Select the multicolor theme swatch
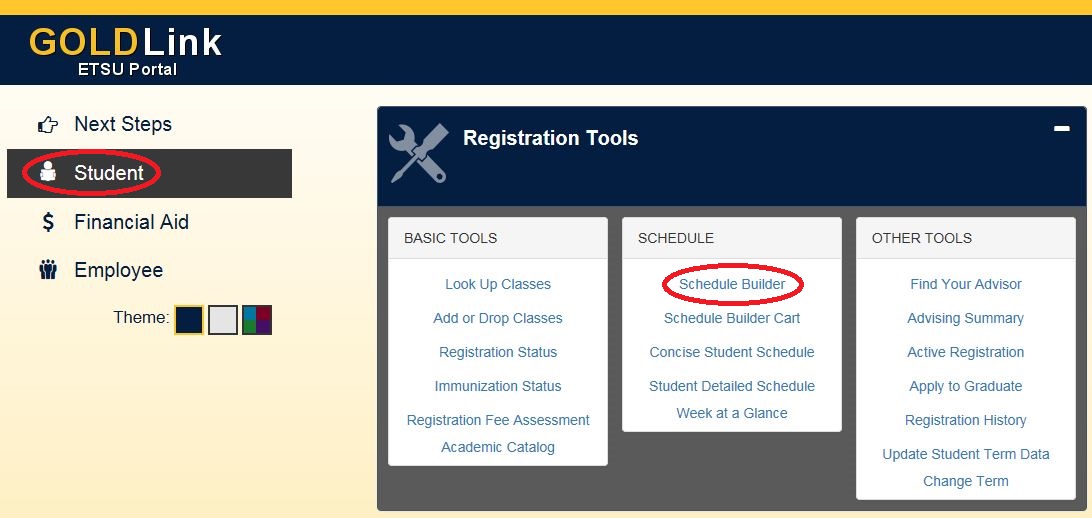The width and height of the screenshot is (1092, 518). pos(257,320)
